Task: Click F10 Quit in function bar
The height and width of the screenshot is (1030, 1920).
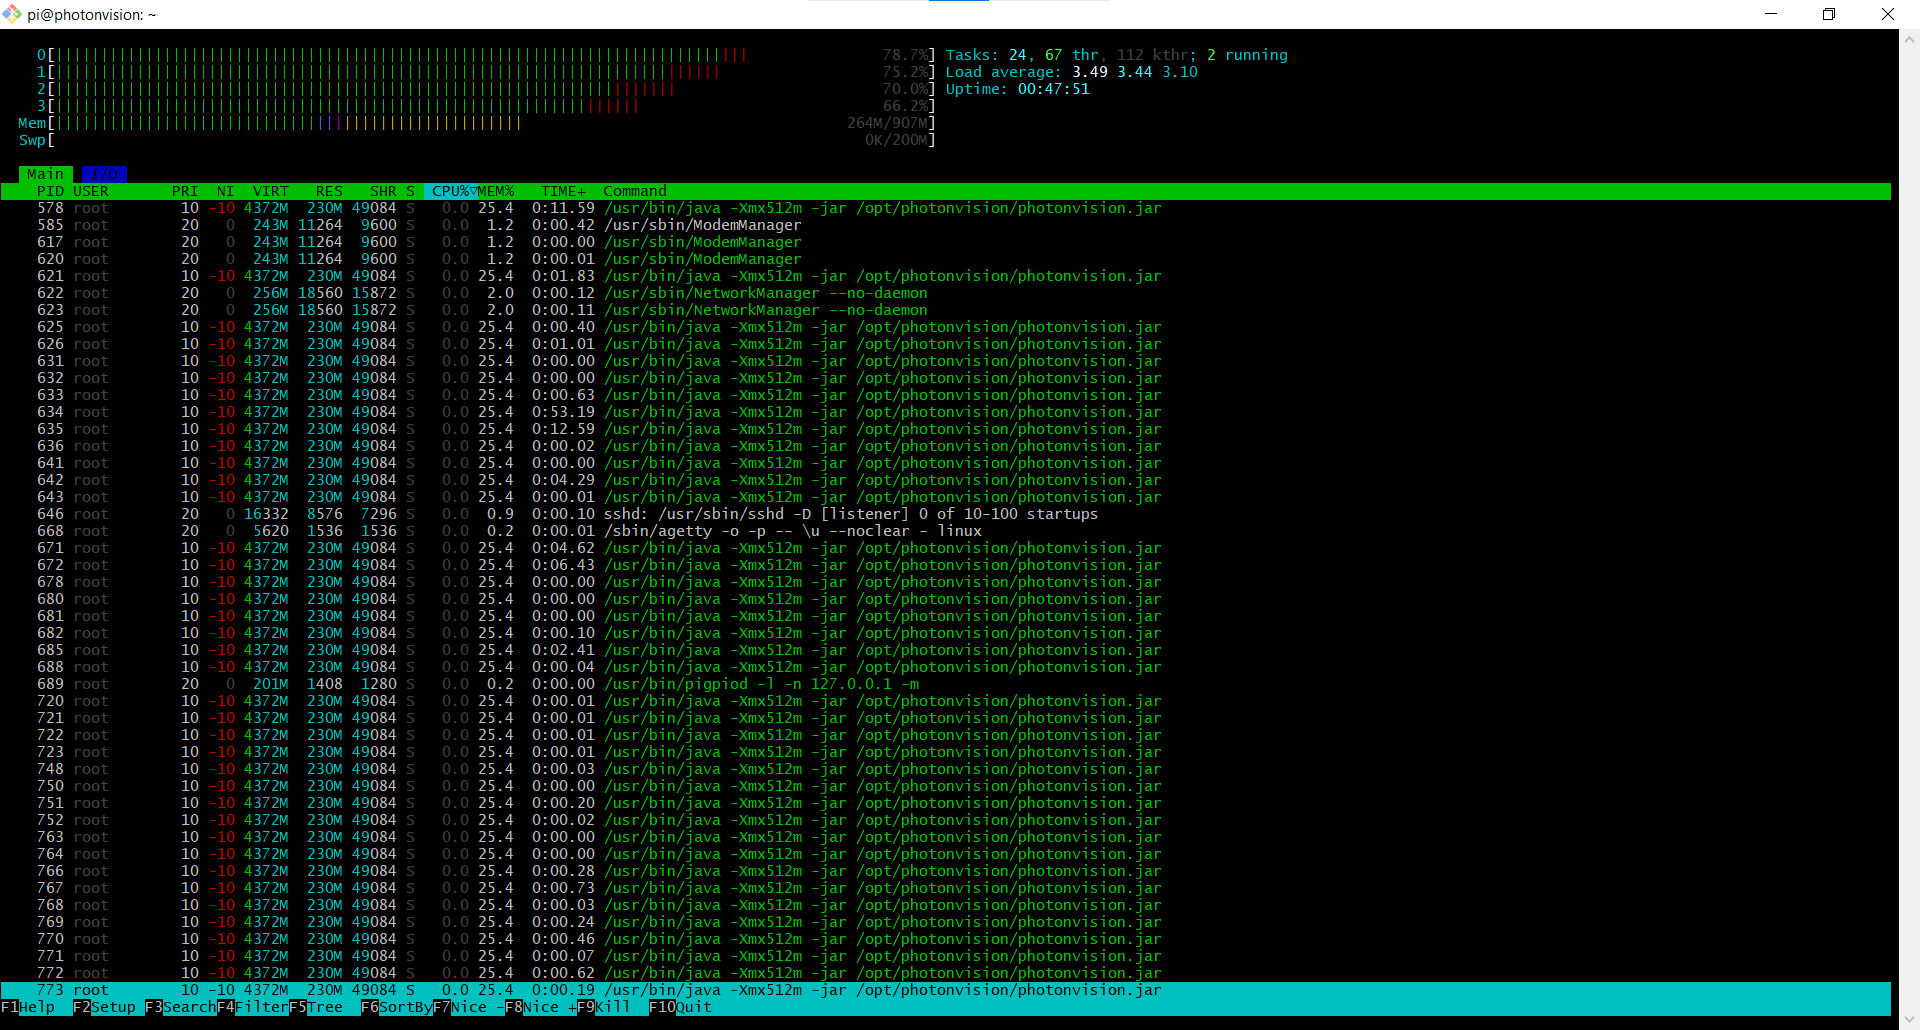Action: [680, 1007]
